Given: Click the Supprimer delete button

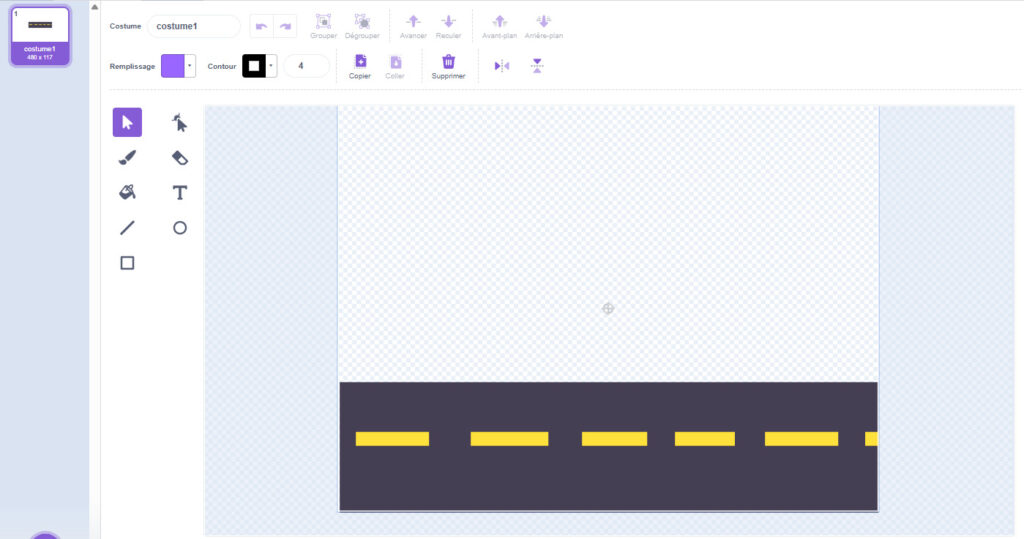Looking at the screenshot, I should pos(448,66).
